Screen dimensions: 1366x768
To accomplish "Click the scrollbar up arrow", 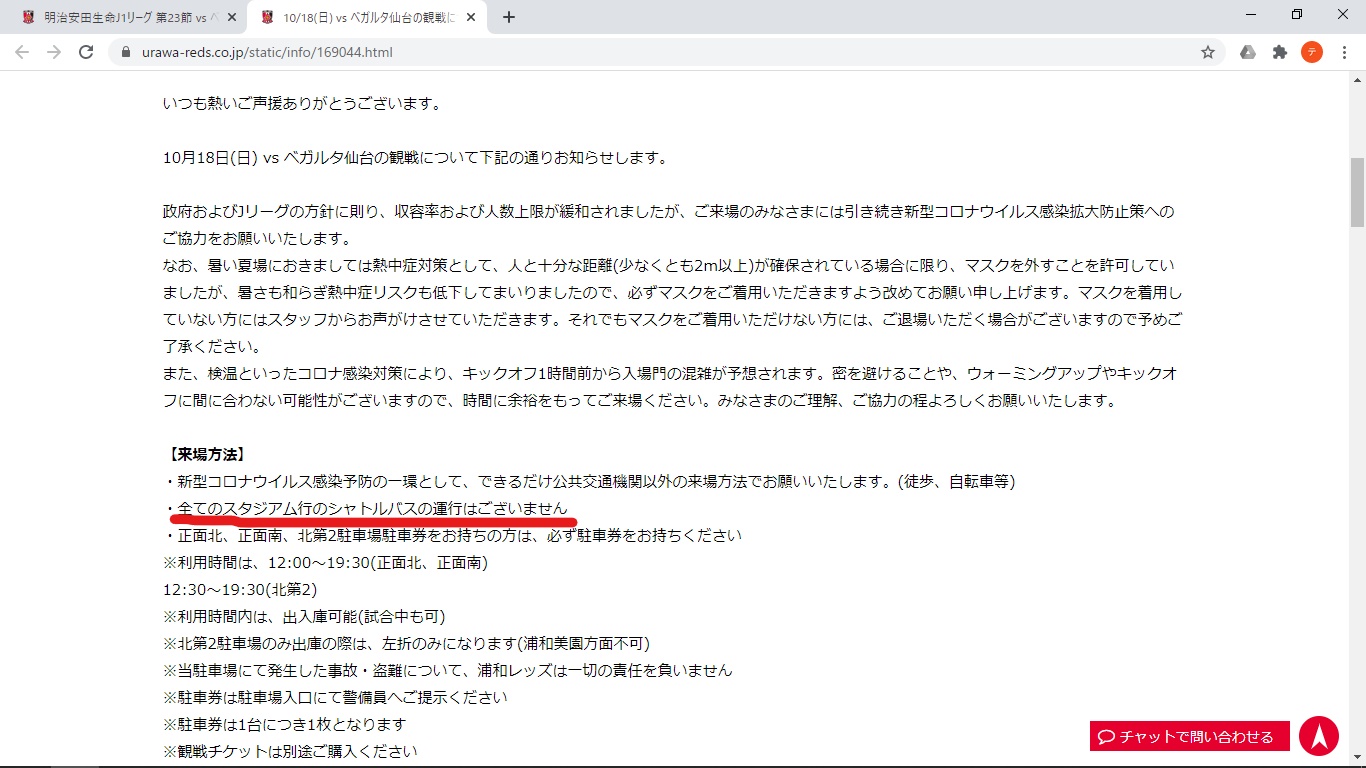I will tap(1357, 79).
